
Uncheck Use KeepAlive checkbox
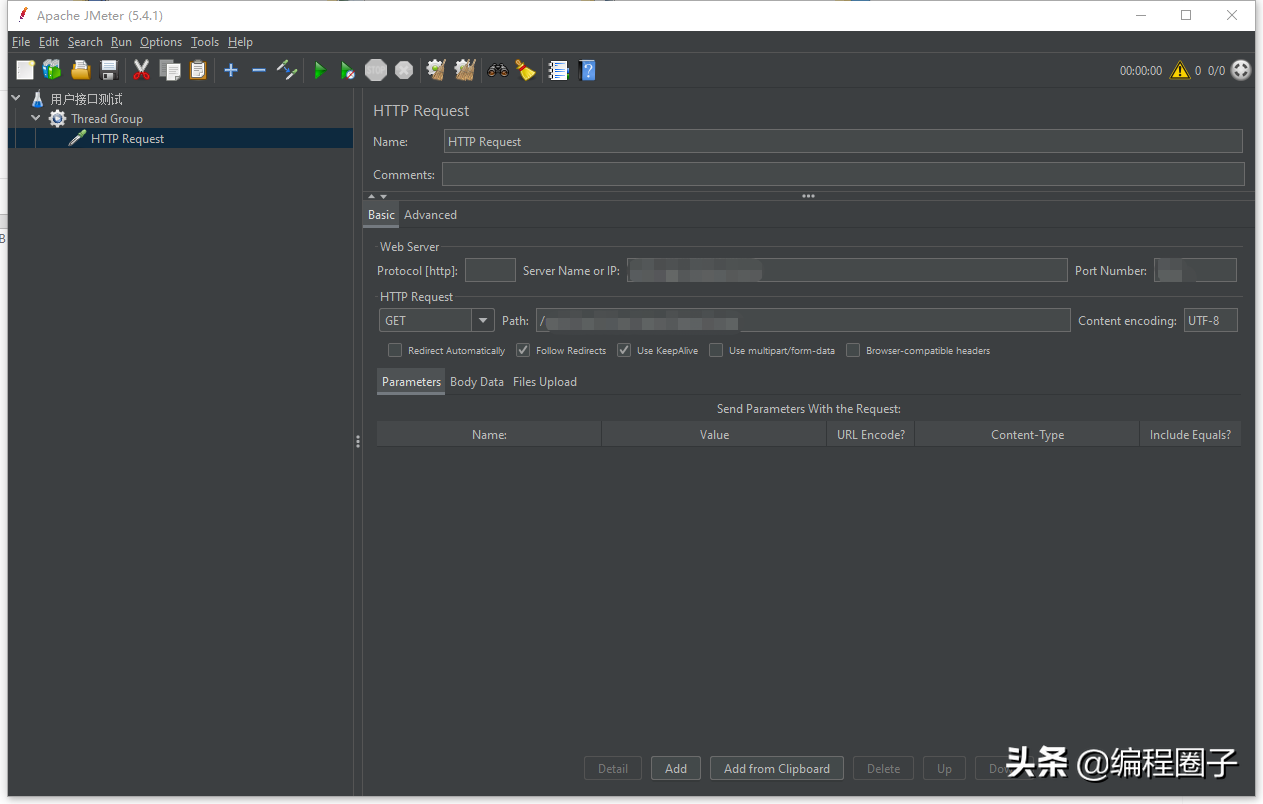pyautogui.click(x=624, y=350)
